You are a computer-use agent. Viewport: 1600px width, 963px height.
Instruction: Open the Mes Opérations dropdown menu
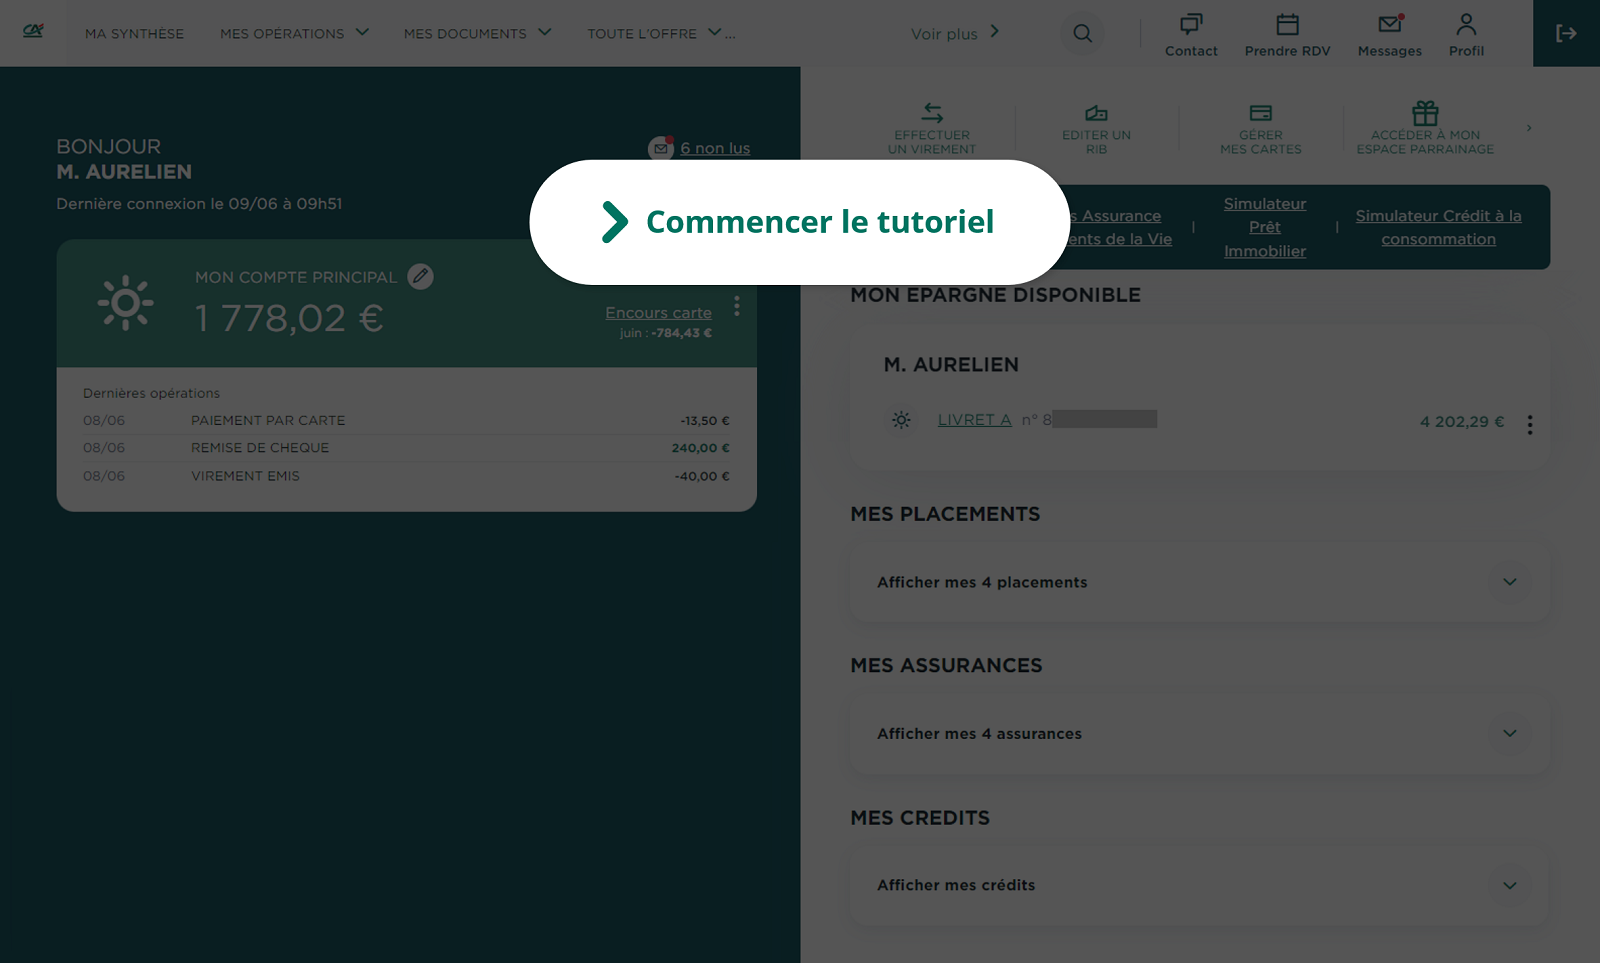click(294, 33)
